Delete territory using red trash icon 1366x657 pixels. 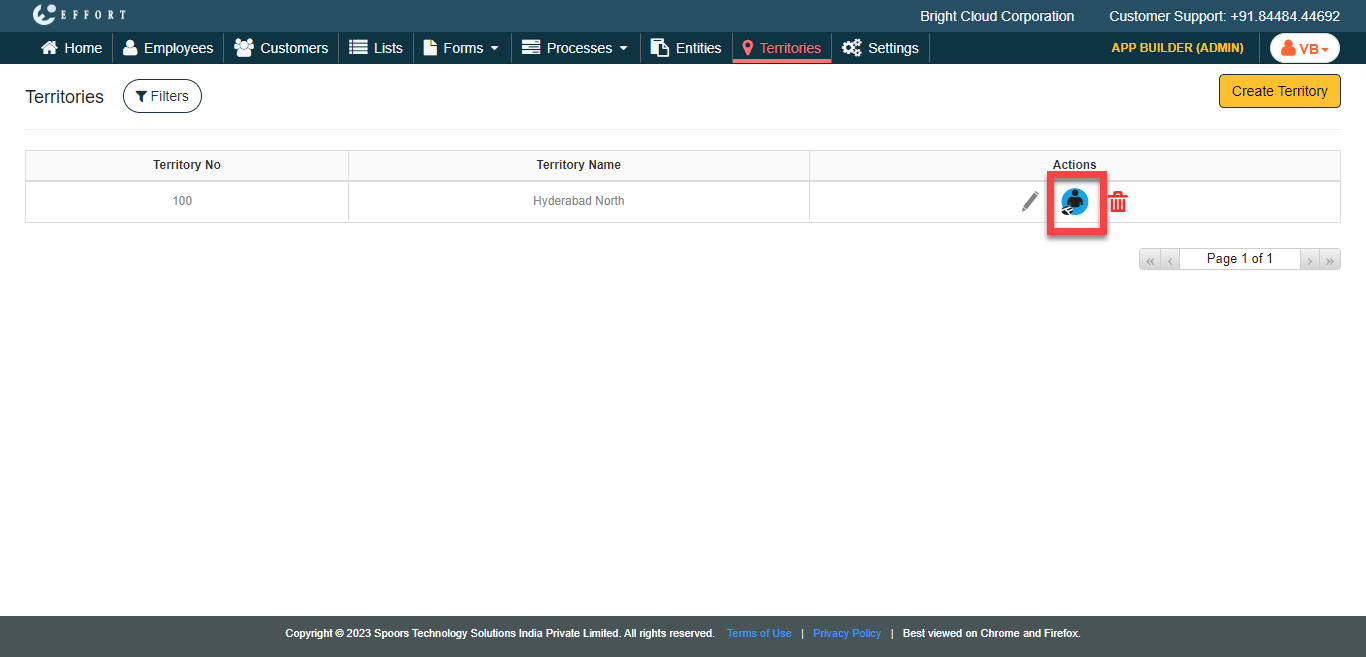[1118, 202]
